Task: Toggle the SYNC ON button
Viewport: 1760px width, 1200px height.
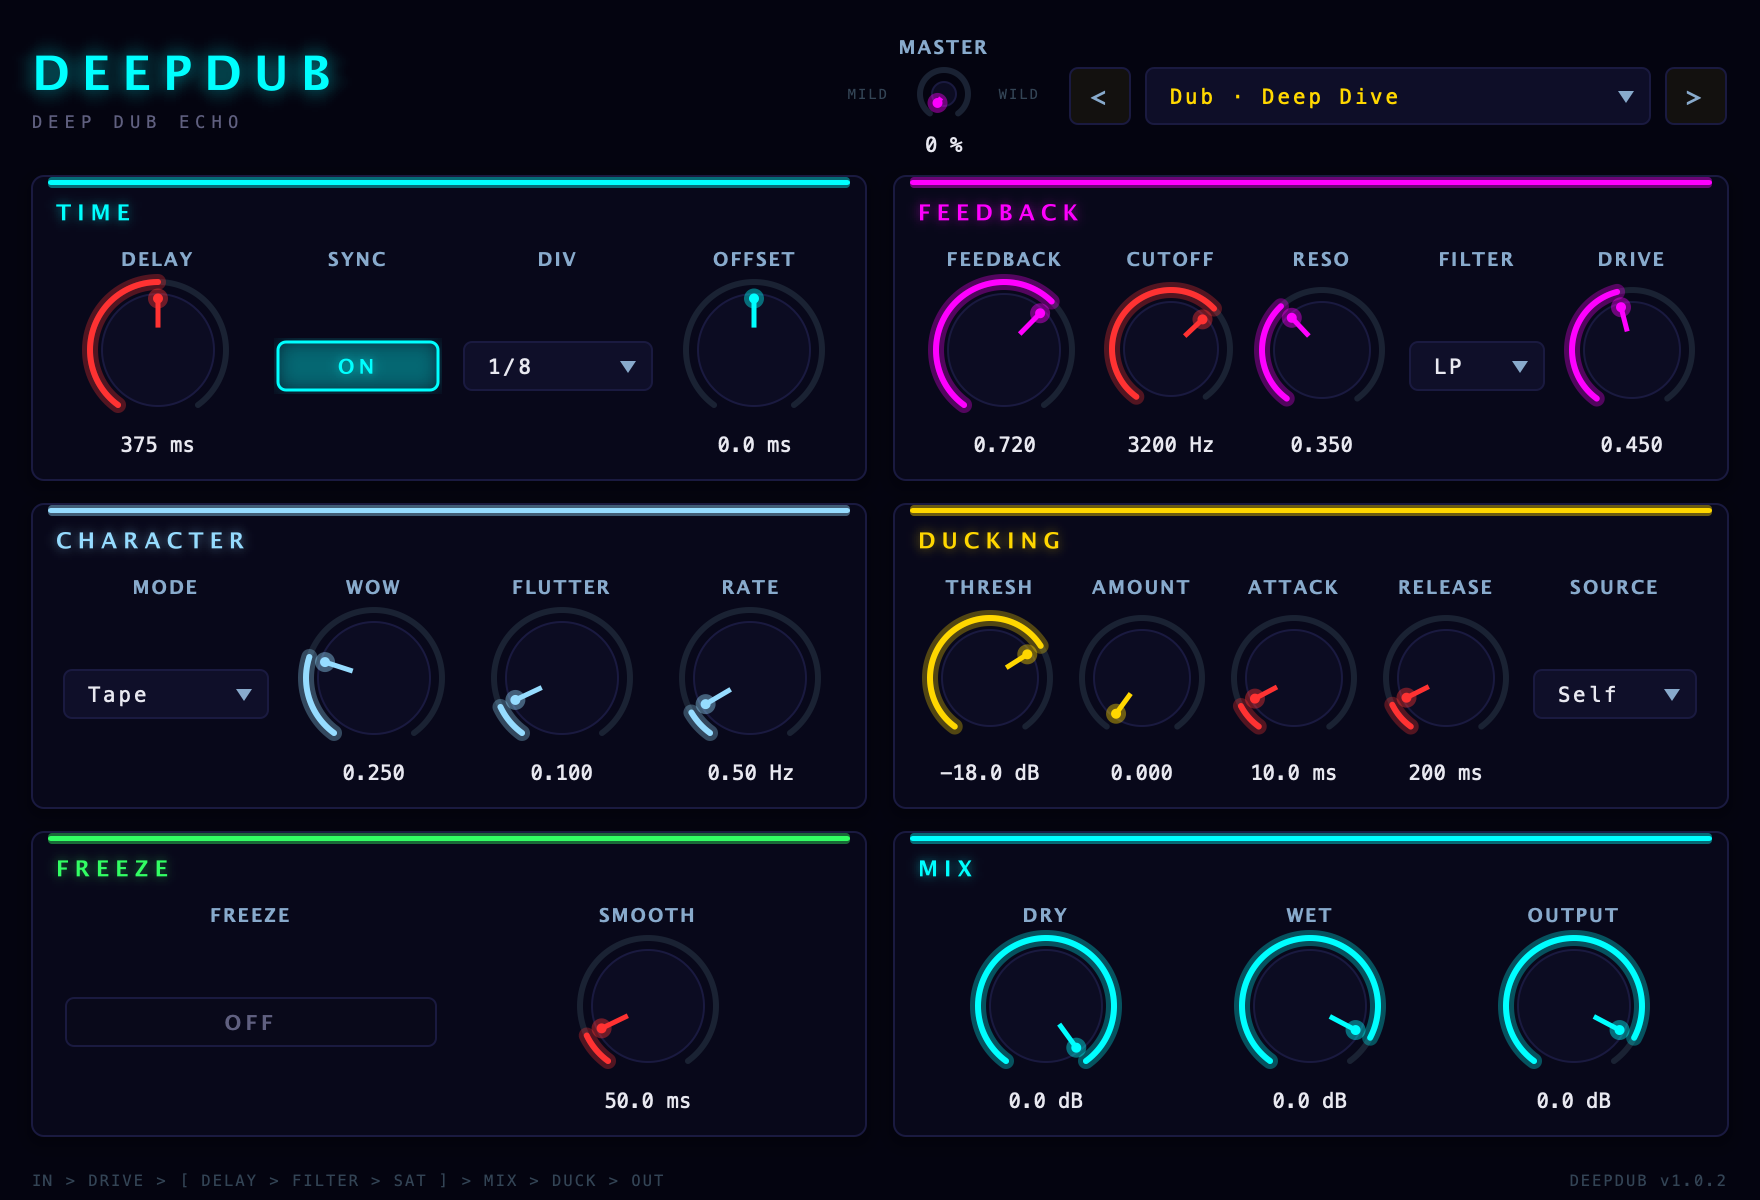Action: [x=357, y=366]
